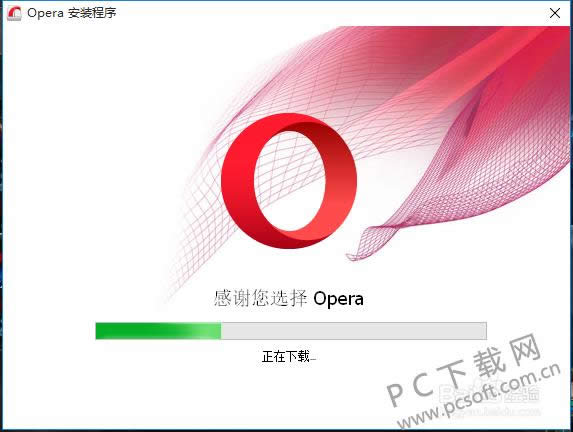The width and height of the screenshot is (573, 432).
Task: Click the large red Opera O logo
Action: point(289,181)
